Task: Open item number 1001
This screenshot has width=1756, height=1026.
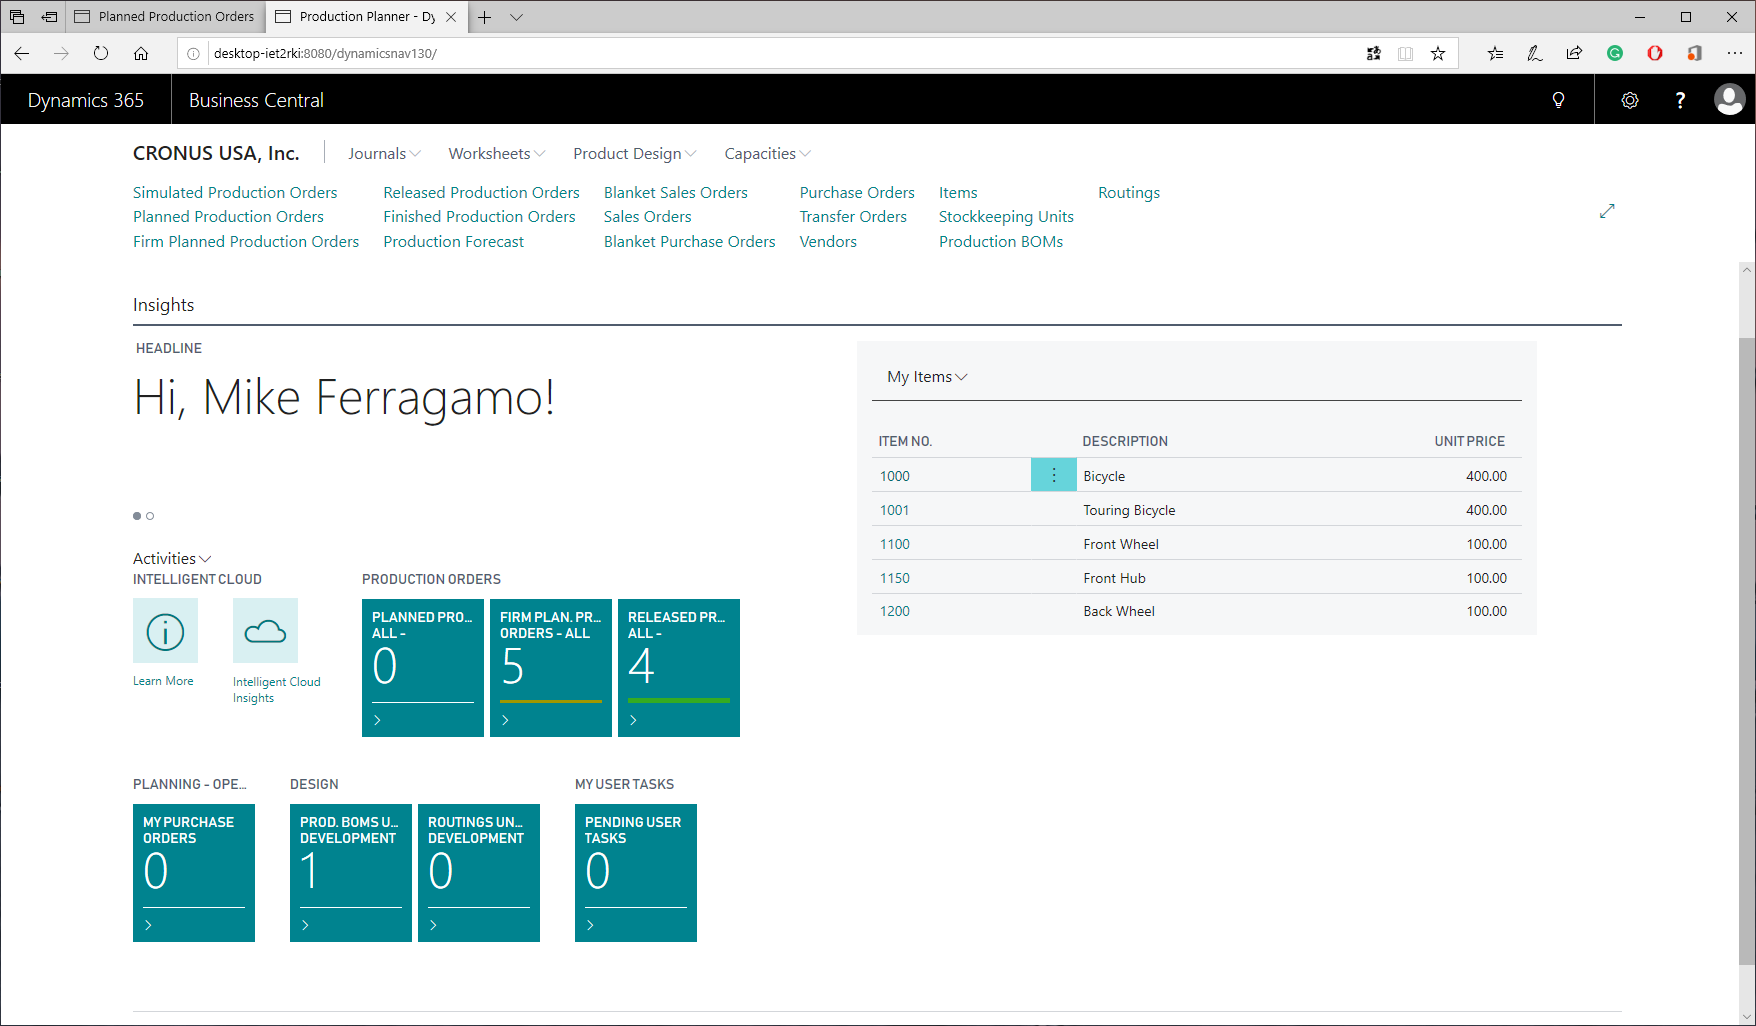Action: (894, 510)
